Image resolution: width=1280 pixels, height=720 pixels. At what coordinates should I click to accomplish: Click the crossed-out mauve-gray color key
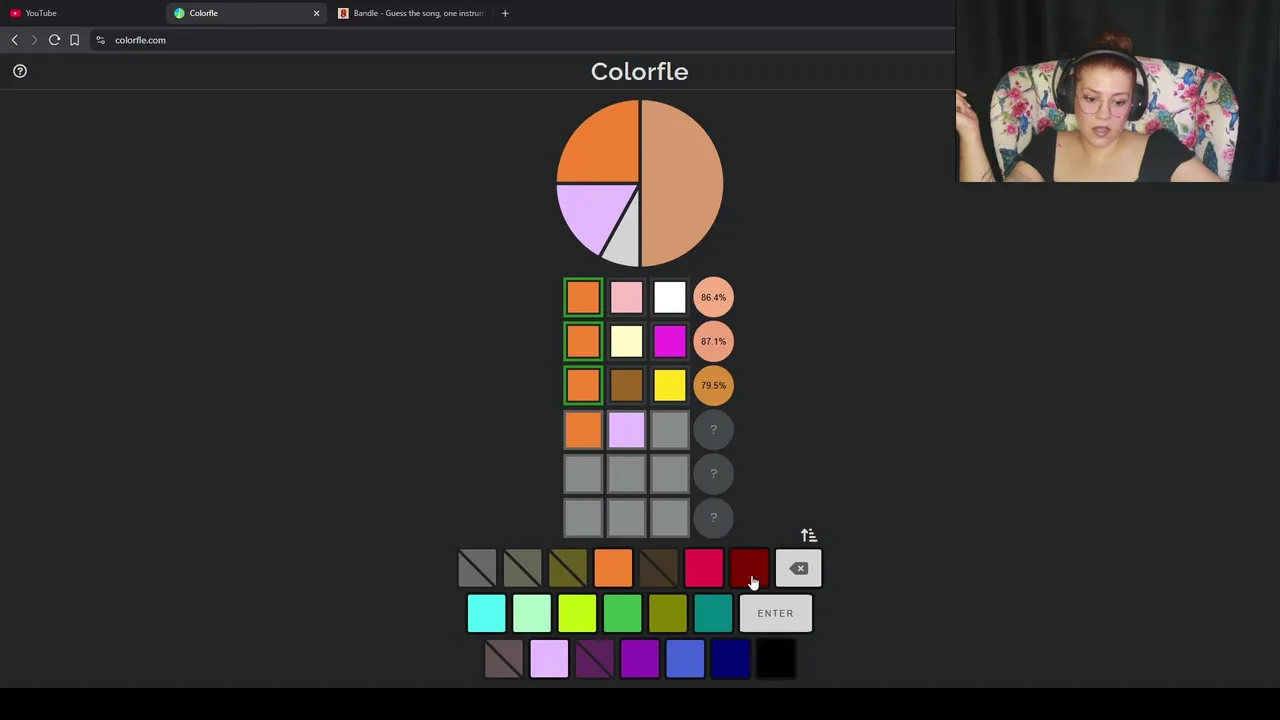(x=504, y=659)
